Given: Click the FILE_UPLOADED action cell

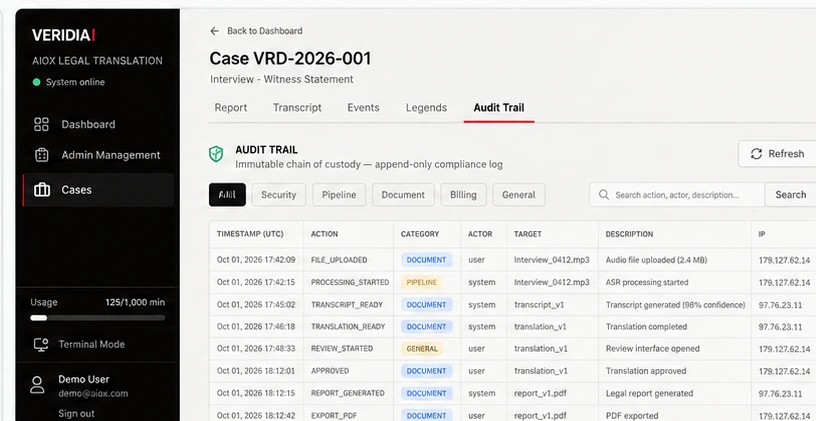Looking at the screenshot, I should (339, 260).
